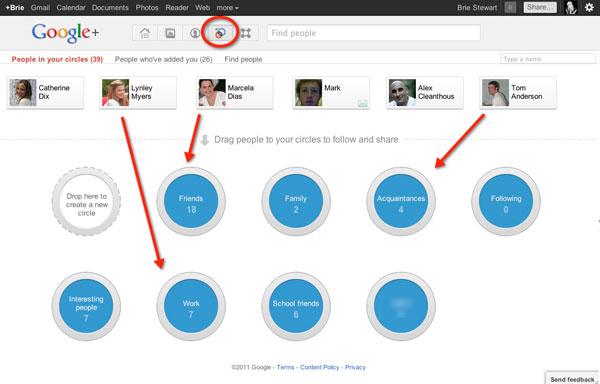Open the Home stream icon
Image resolution: width=600 pixels, height=384 pixels.
145,33
